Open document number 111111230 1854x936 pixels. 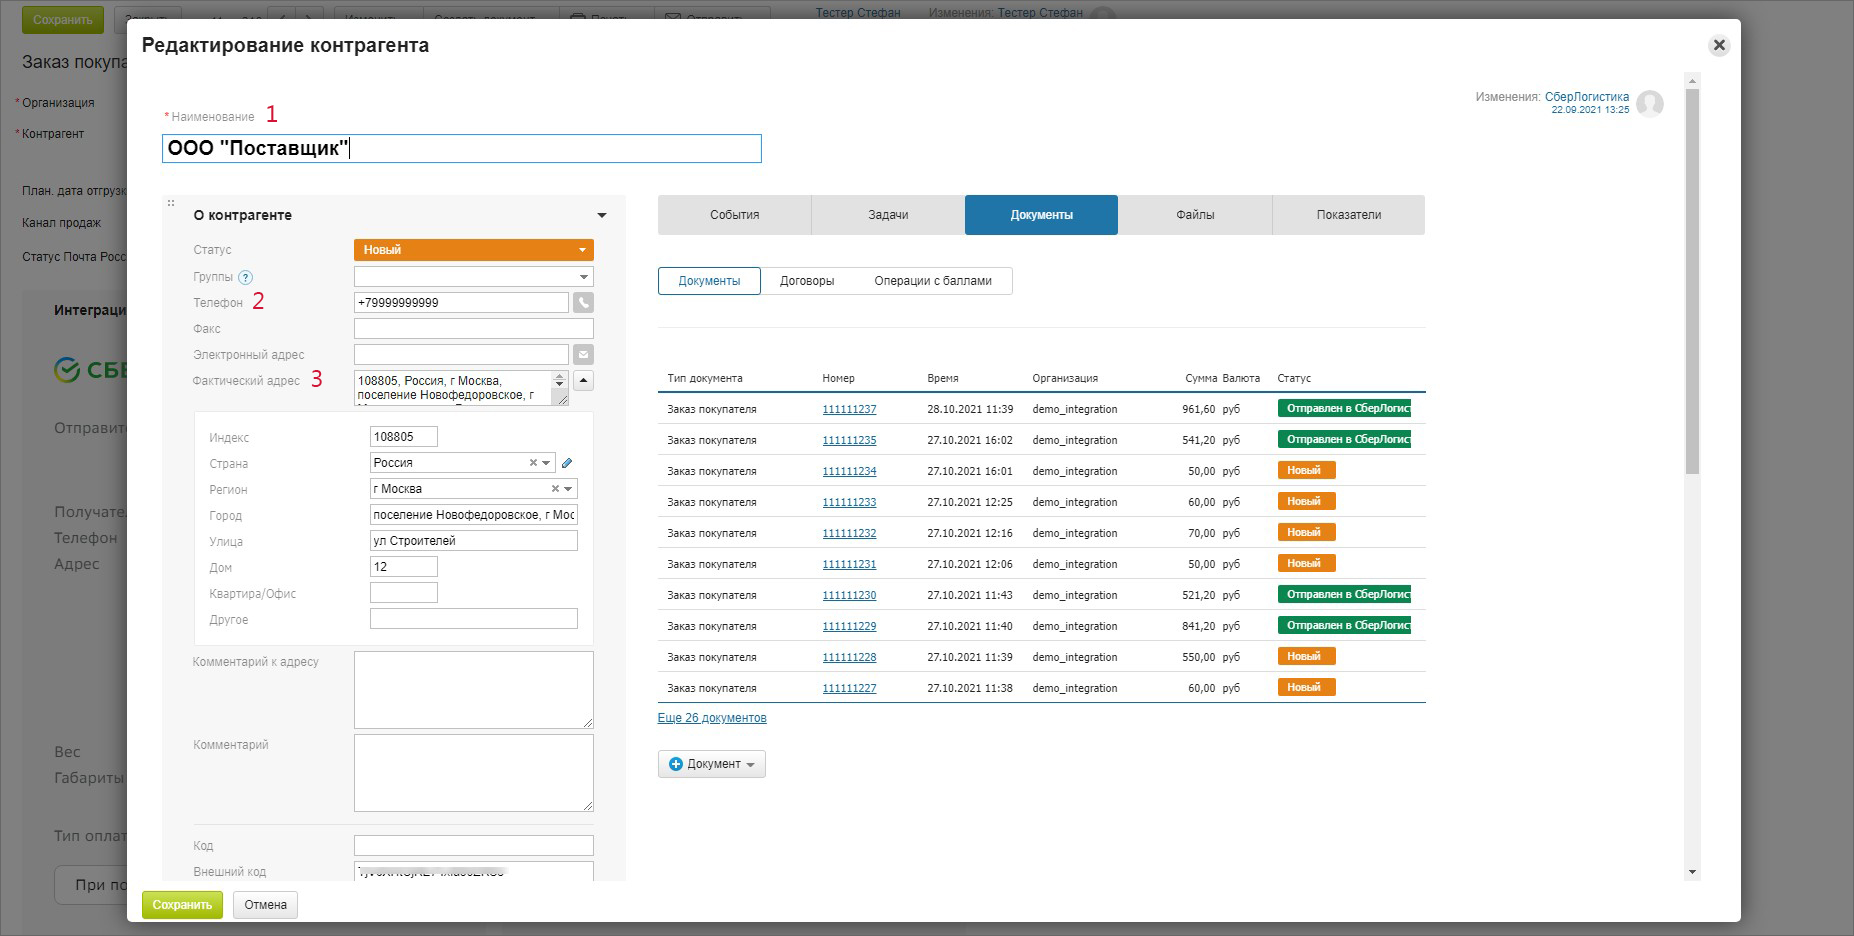click(849, 595)
